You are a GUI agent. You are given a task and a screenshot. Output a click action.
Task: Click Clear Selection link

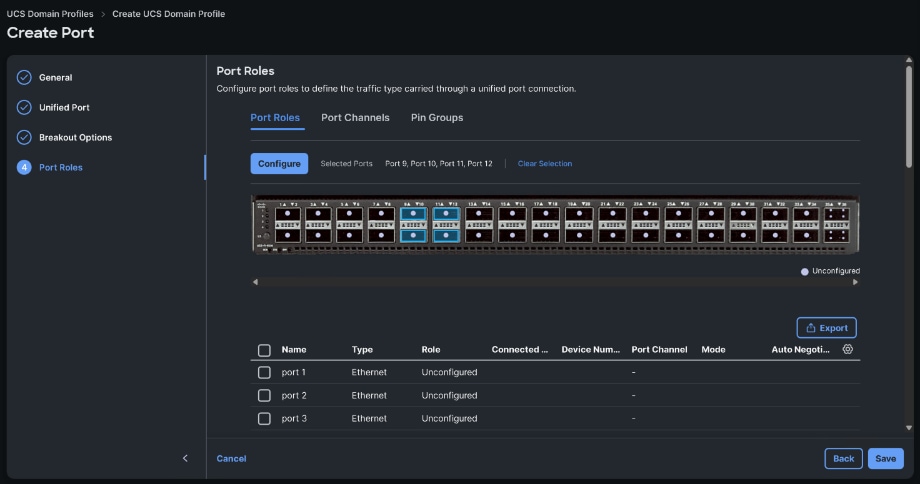click(x=544, y=164)
